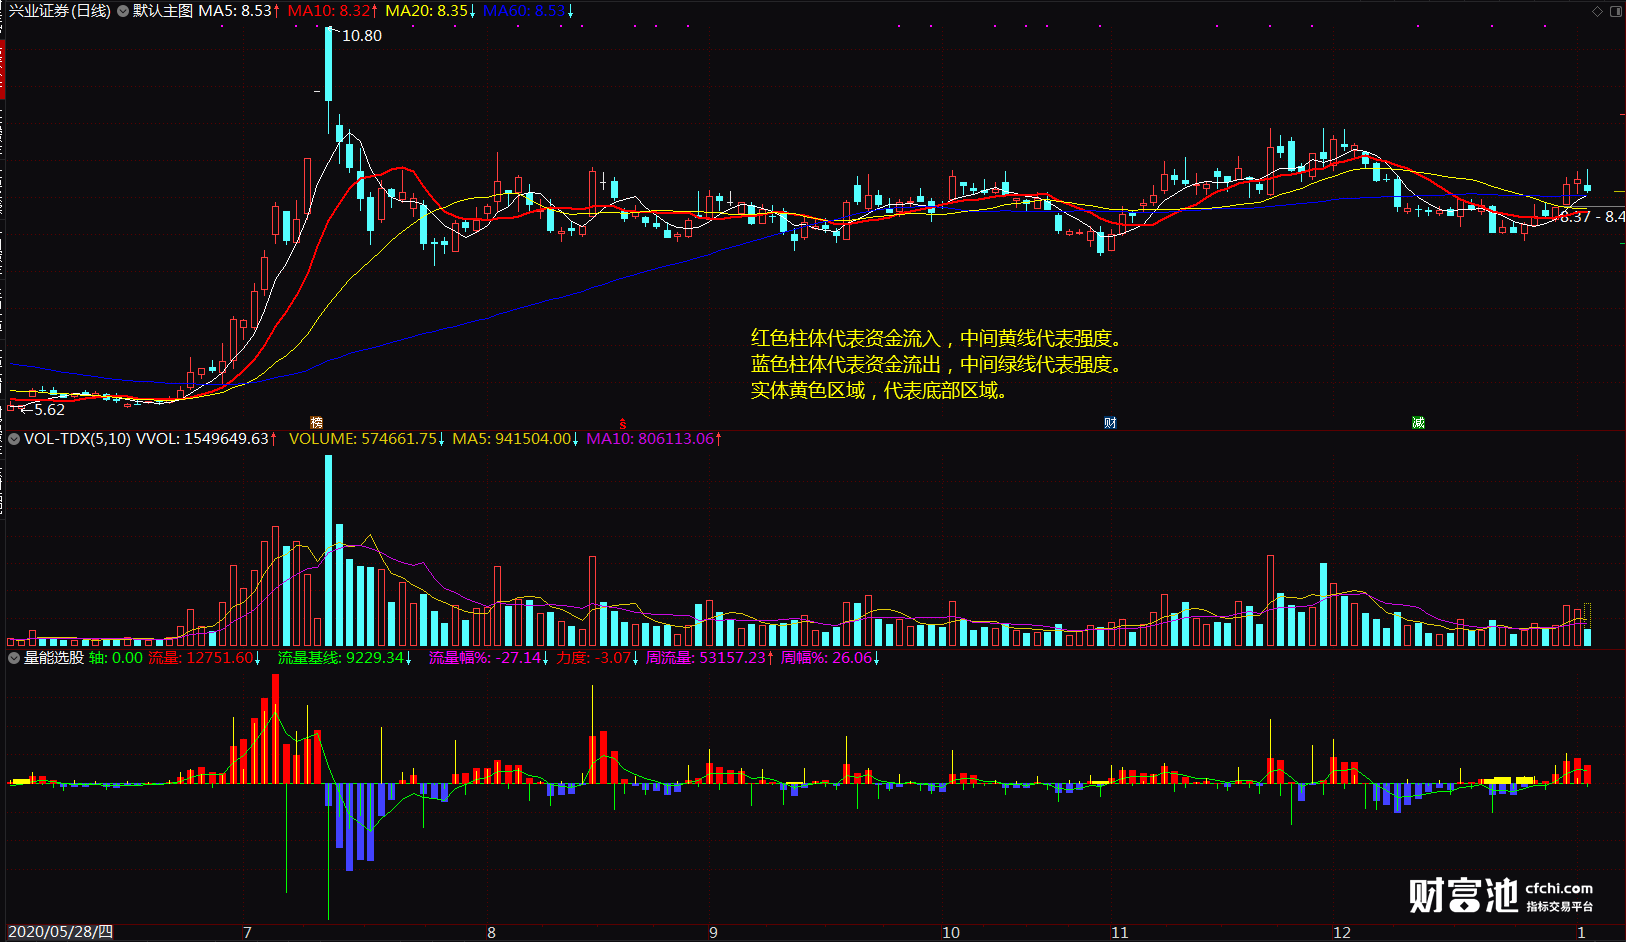Viewport: 1626px width, 942px height.
Task: Click the 榜 event marker icon
Action: click(317, 423)
